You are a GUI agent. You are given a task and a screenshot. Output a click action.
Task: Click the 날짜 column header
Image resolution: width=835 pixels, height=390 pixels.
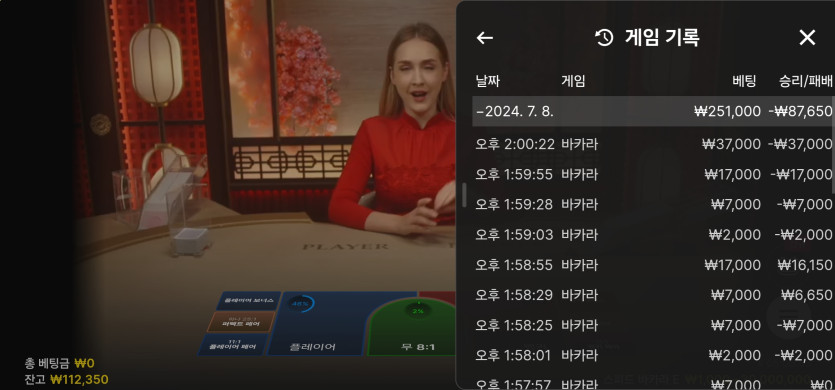click(x=487, y=82)
